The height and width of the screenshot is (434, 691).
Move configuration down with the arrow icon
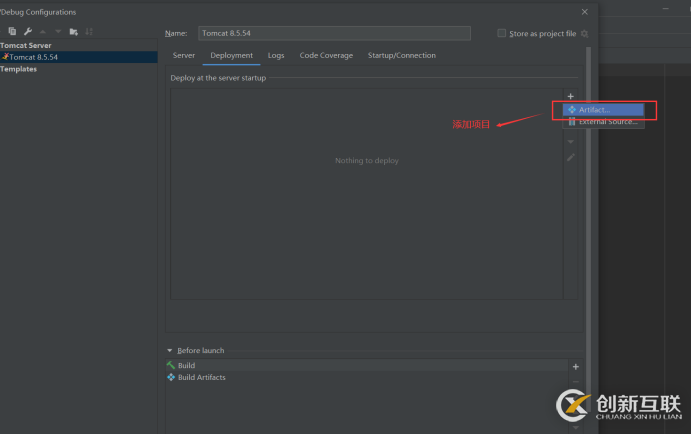(58, 32)
